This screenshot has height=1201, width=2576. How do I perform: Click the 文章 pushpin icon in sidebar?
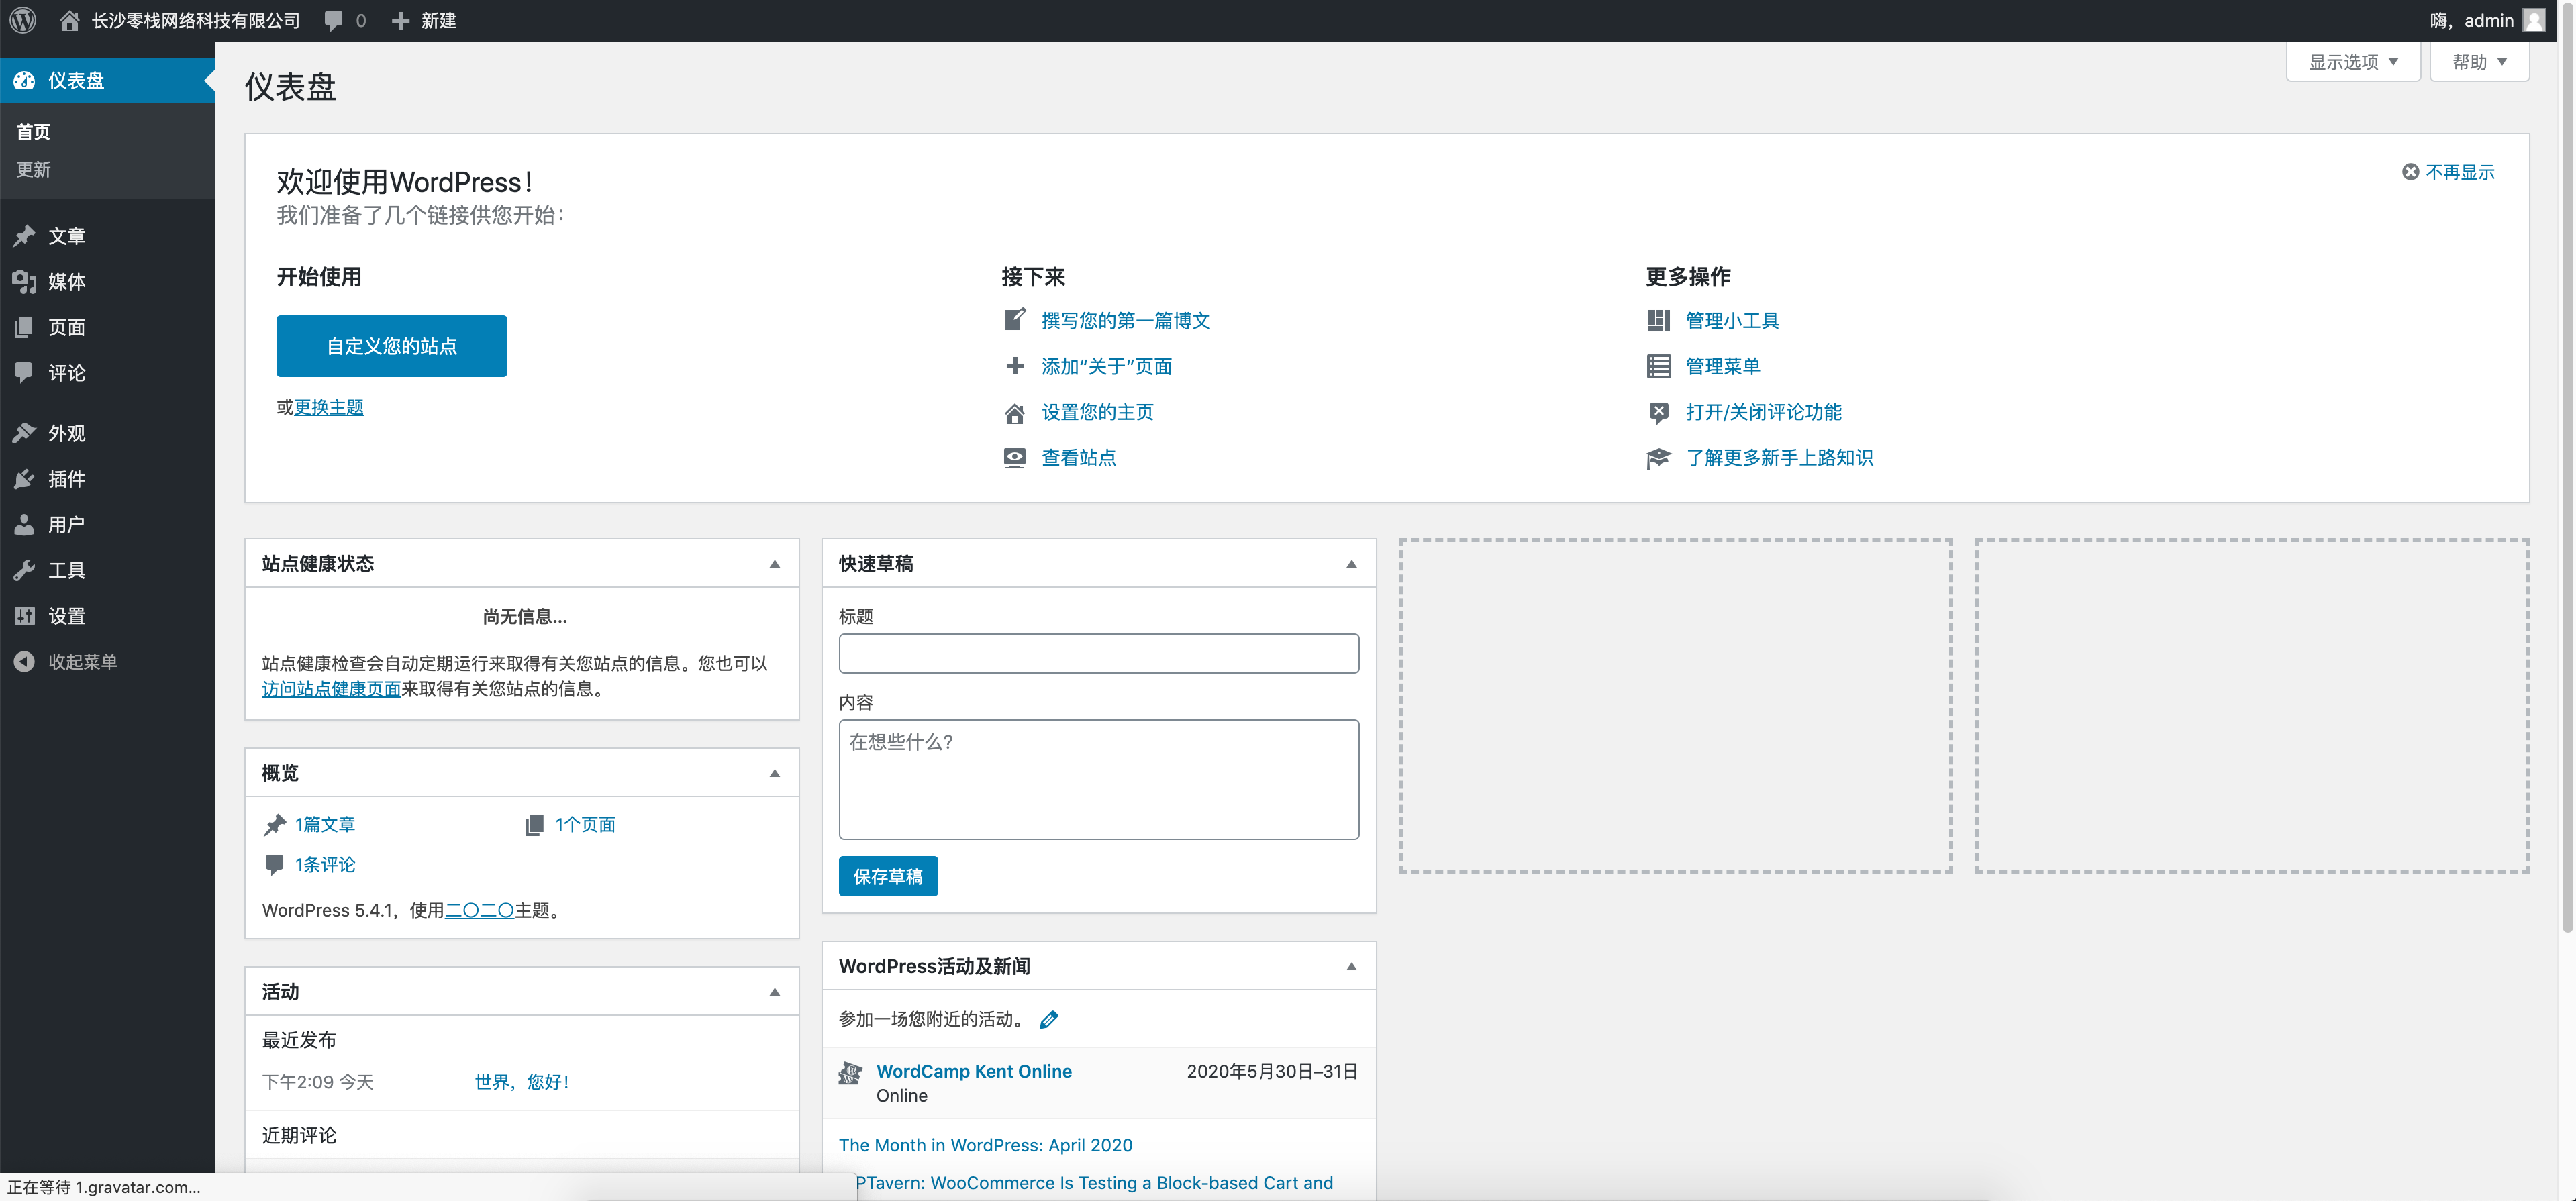point(24,236)
